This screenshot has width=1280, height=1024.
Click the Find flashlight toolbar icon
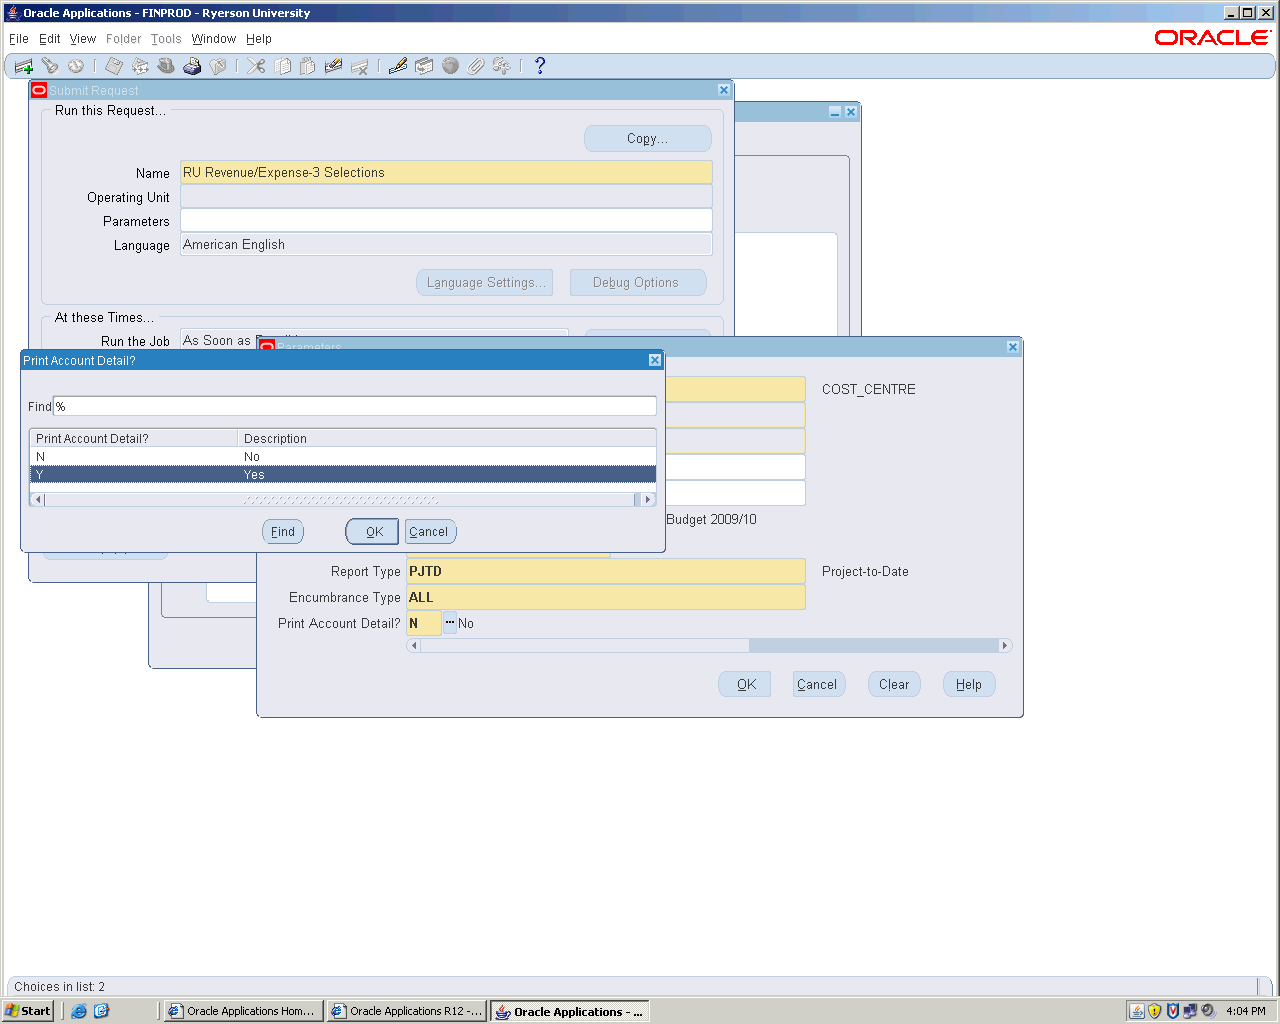point(50,66)
